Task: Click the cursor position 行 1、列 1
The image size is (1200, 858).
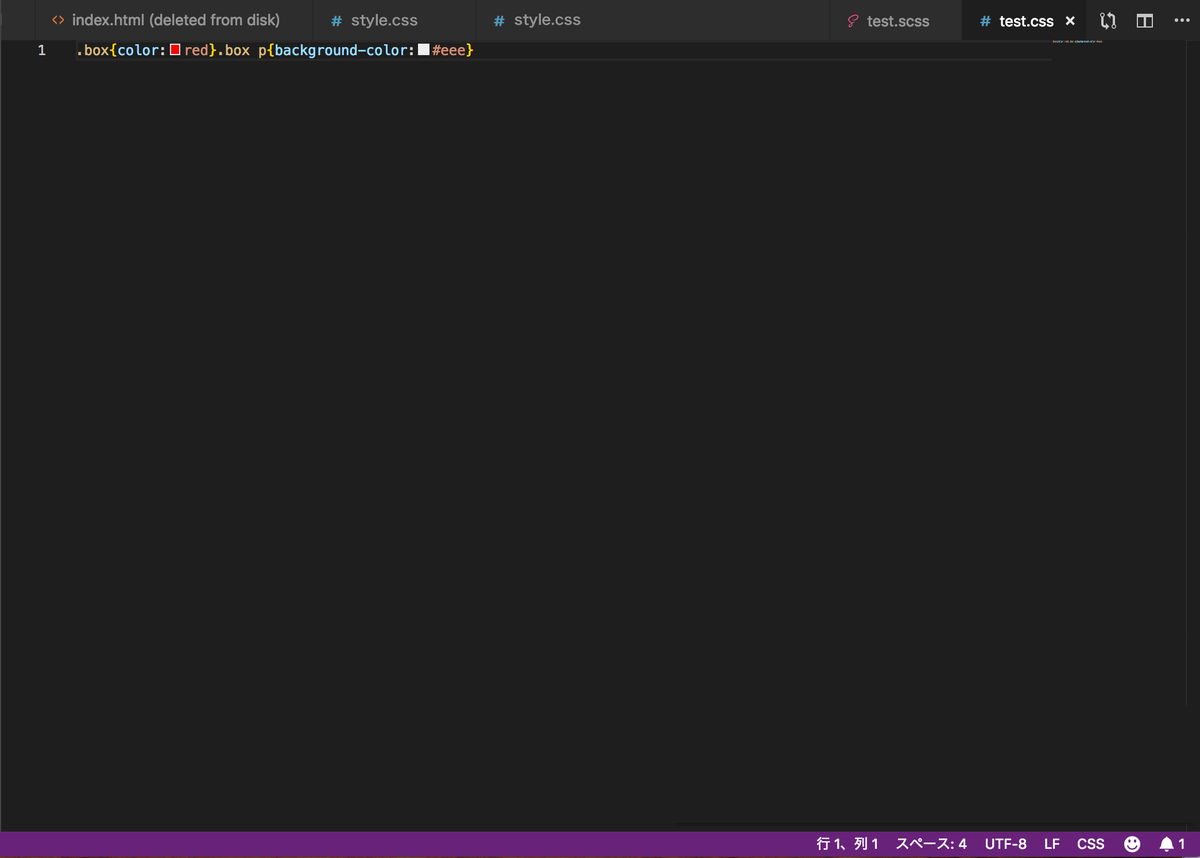Action: click(x=847, y=844)
